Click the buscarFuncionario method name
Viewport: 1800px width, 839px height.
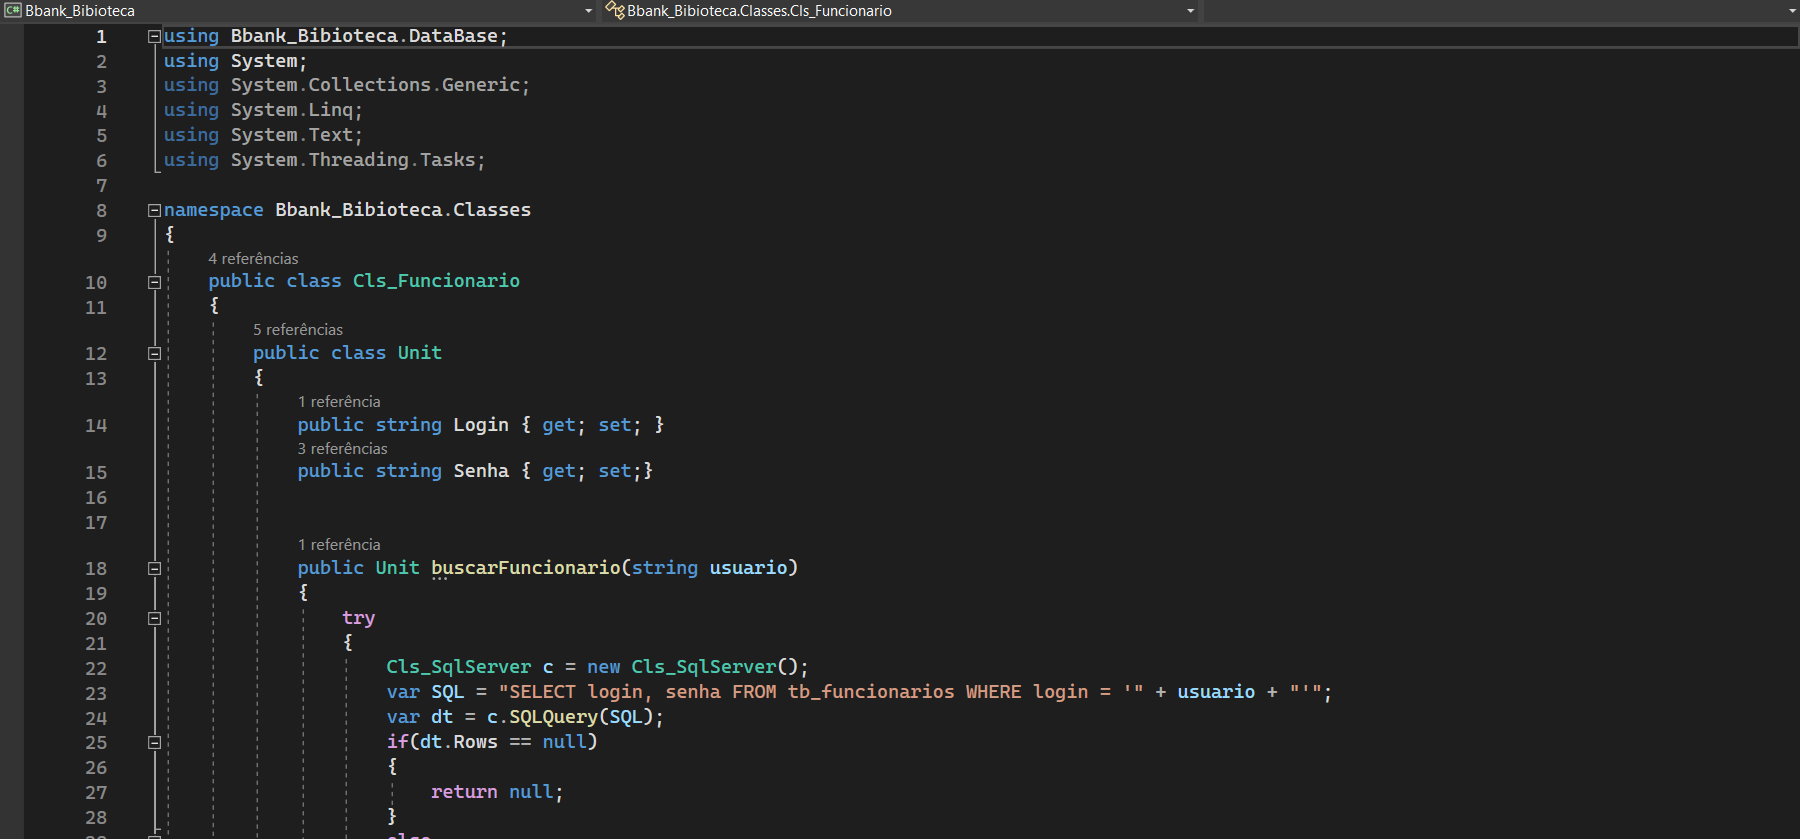pos(526,568)
